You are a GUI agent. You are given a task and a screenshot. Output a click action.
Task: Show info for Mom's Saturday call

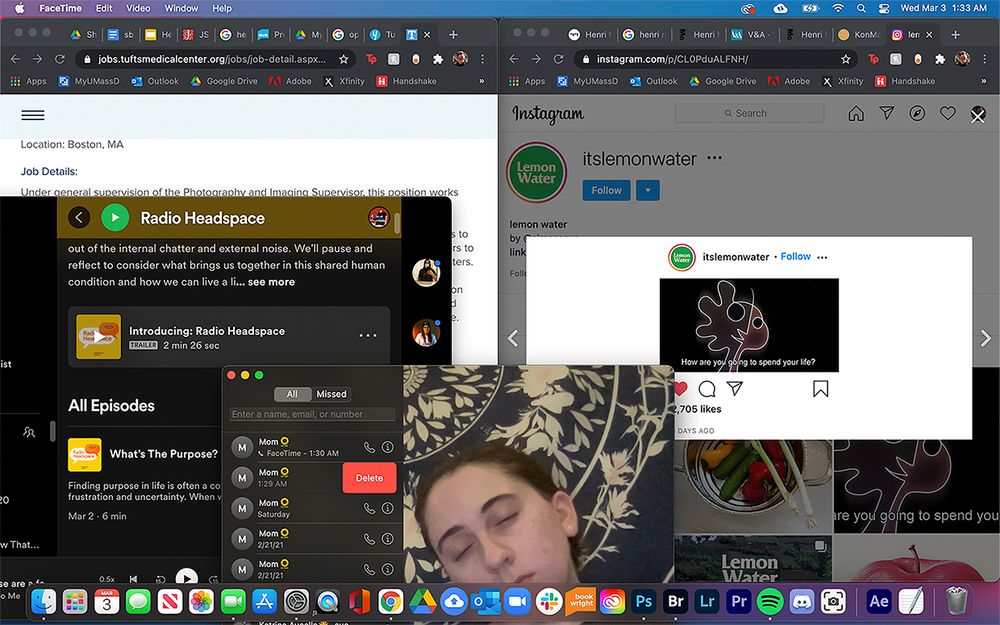click(387, 508)
